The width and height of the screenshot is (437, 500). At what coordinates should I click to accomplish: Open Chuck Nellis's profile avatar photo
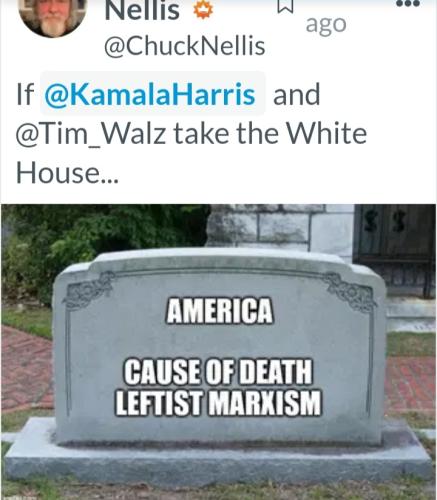(53, 17)
